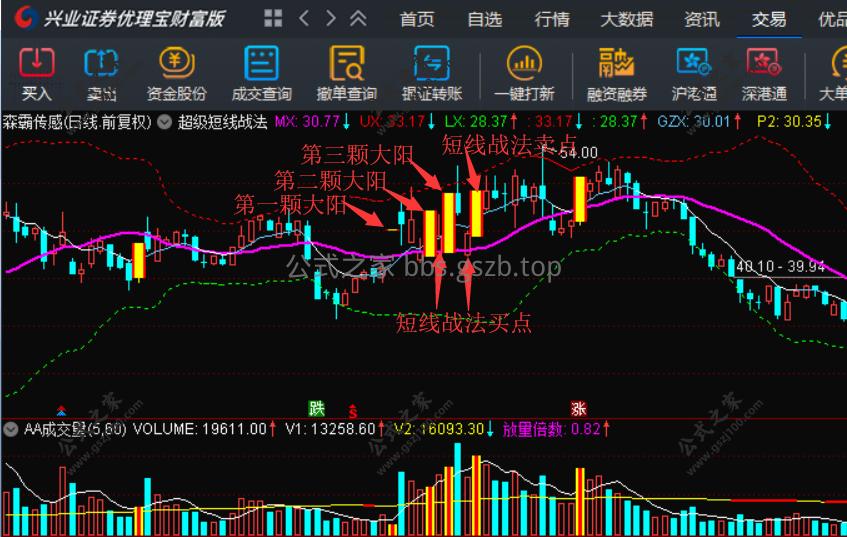
Task: Click the green 跌 marker
Action: point(317,408)
